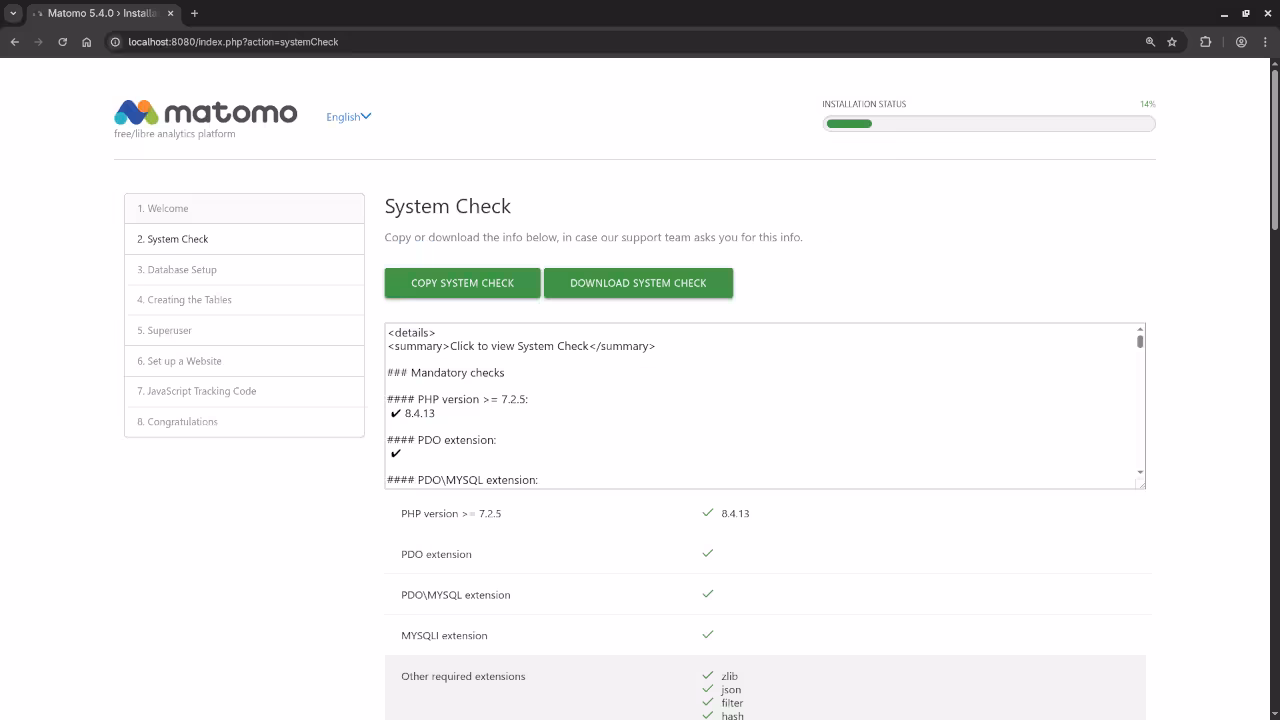Open a new browser tab
This screenshot has height=720, width=1280.
pyautogui.click(x=194, y=13)
